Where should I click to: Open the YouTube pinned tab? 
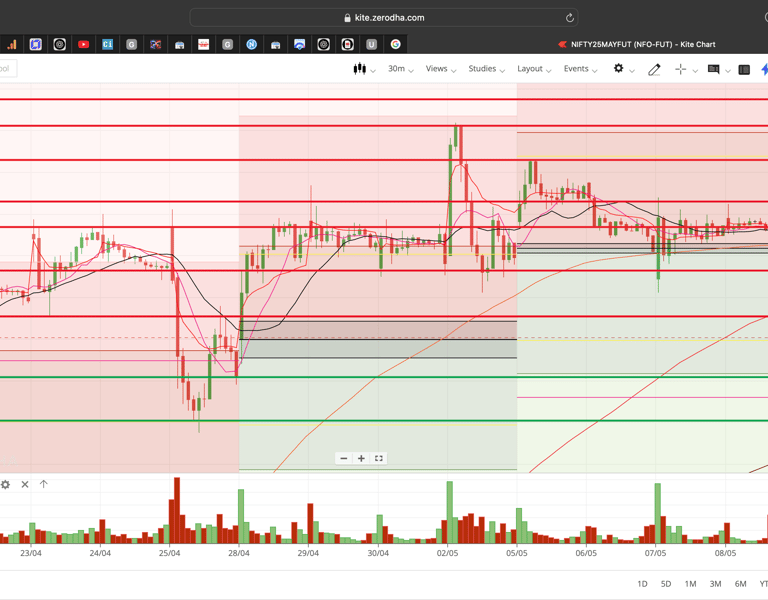[83, 45]
